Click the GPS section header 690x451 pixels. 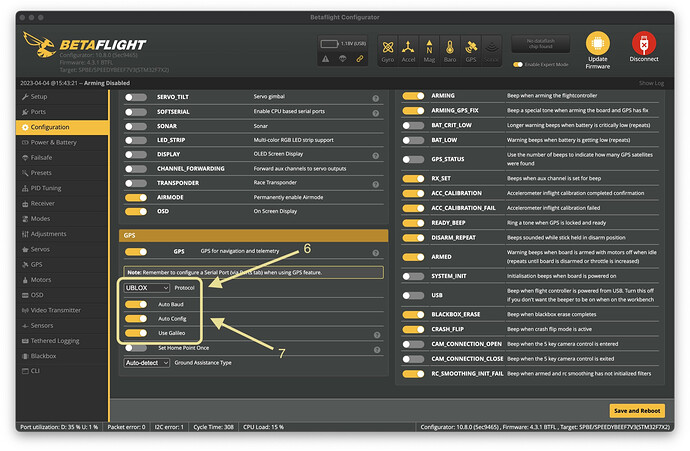click(253, 235)
